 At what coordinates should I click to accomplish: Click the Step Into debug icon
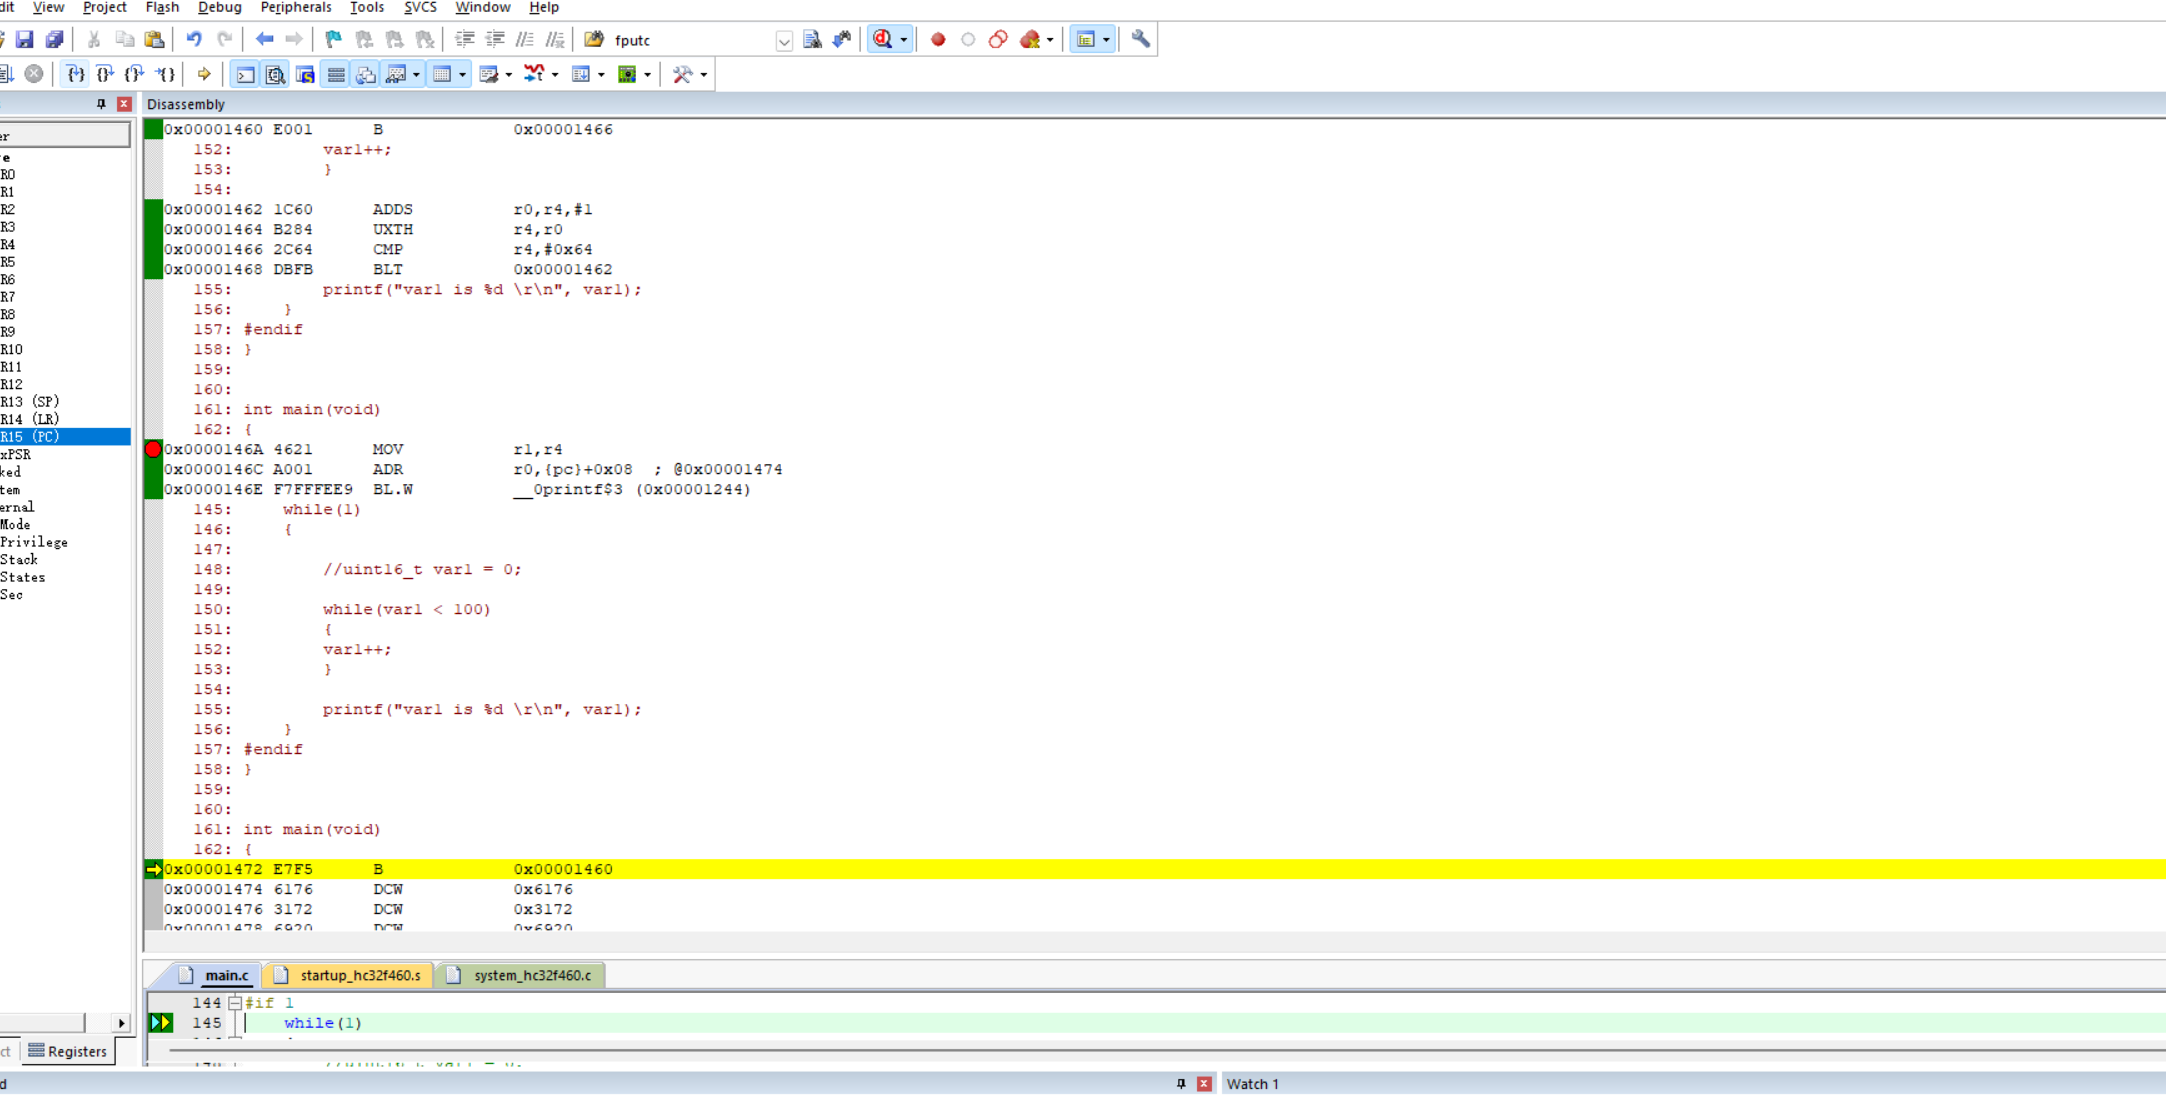point(75,74)
